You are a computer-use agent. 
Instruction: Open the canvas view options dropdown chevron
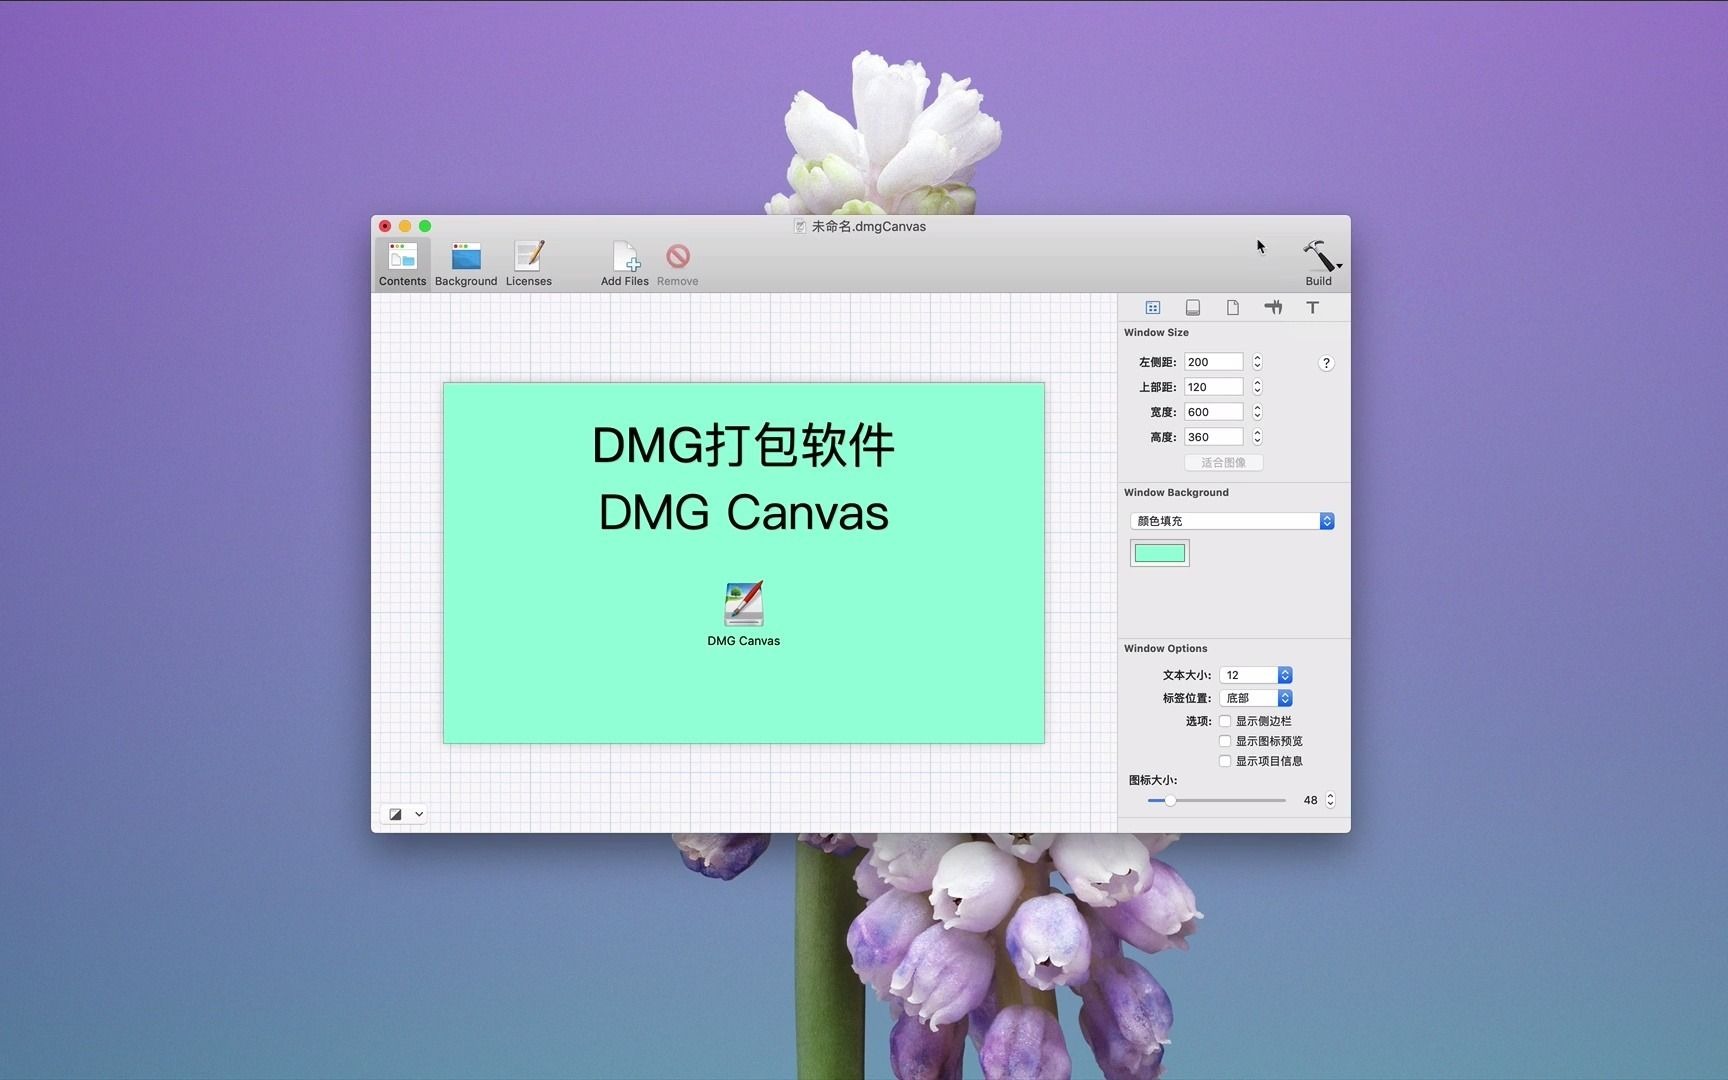click(x=419, y=814)
